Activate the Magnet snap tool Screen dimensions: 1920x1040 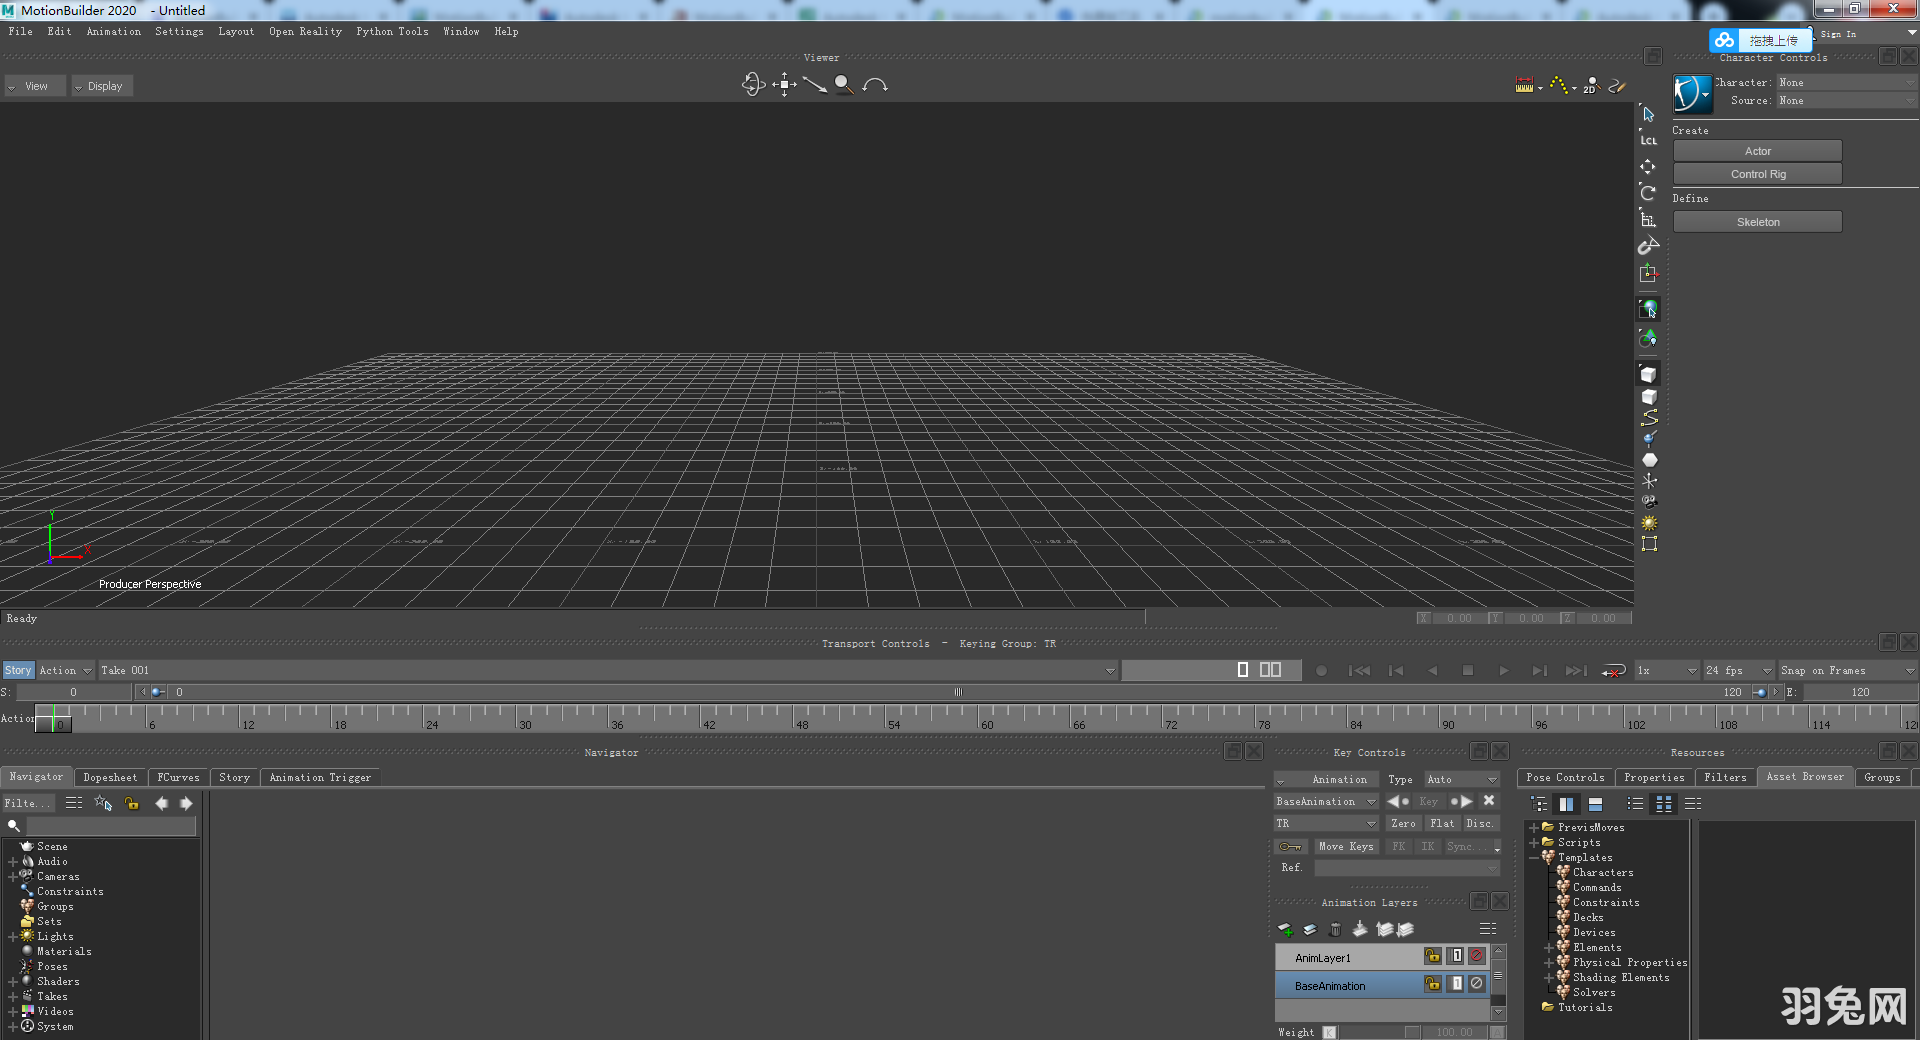tap(1648, 246)
